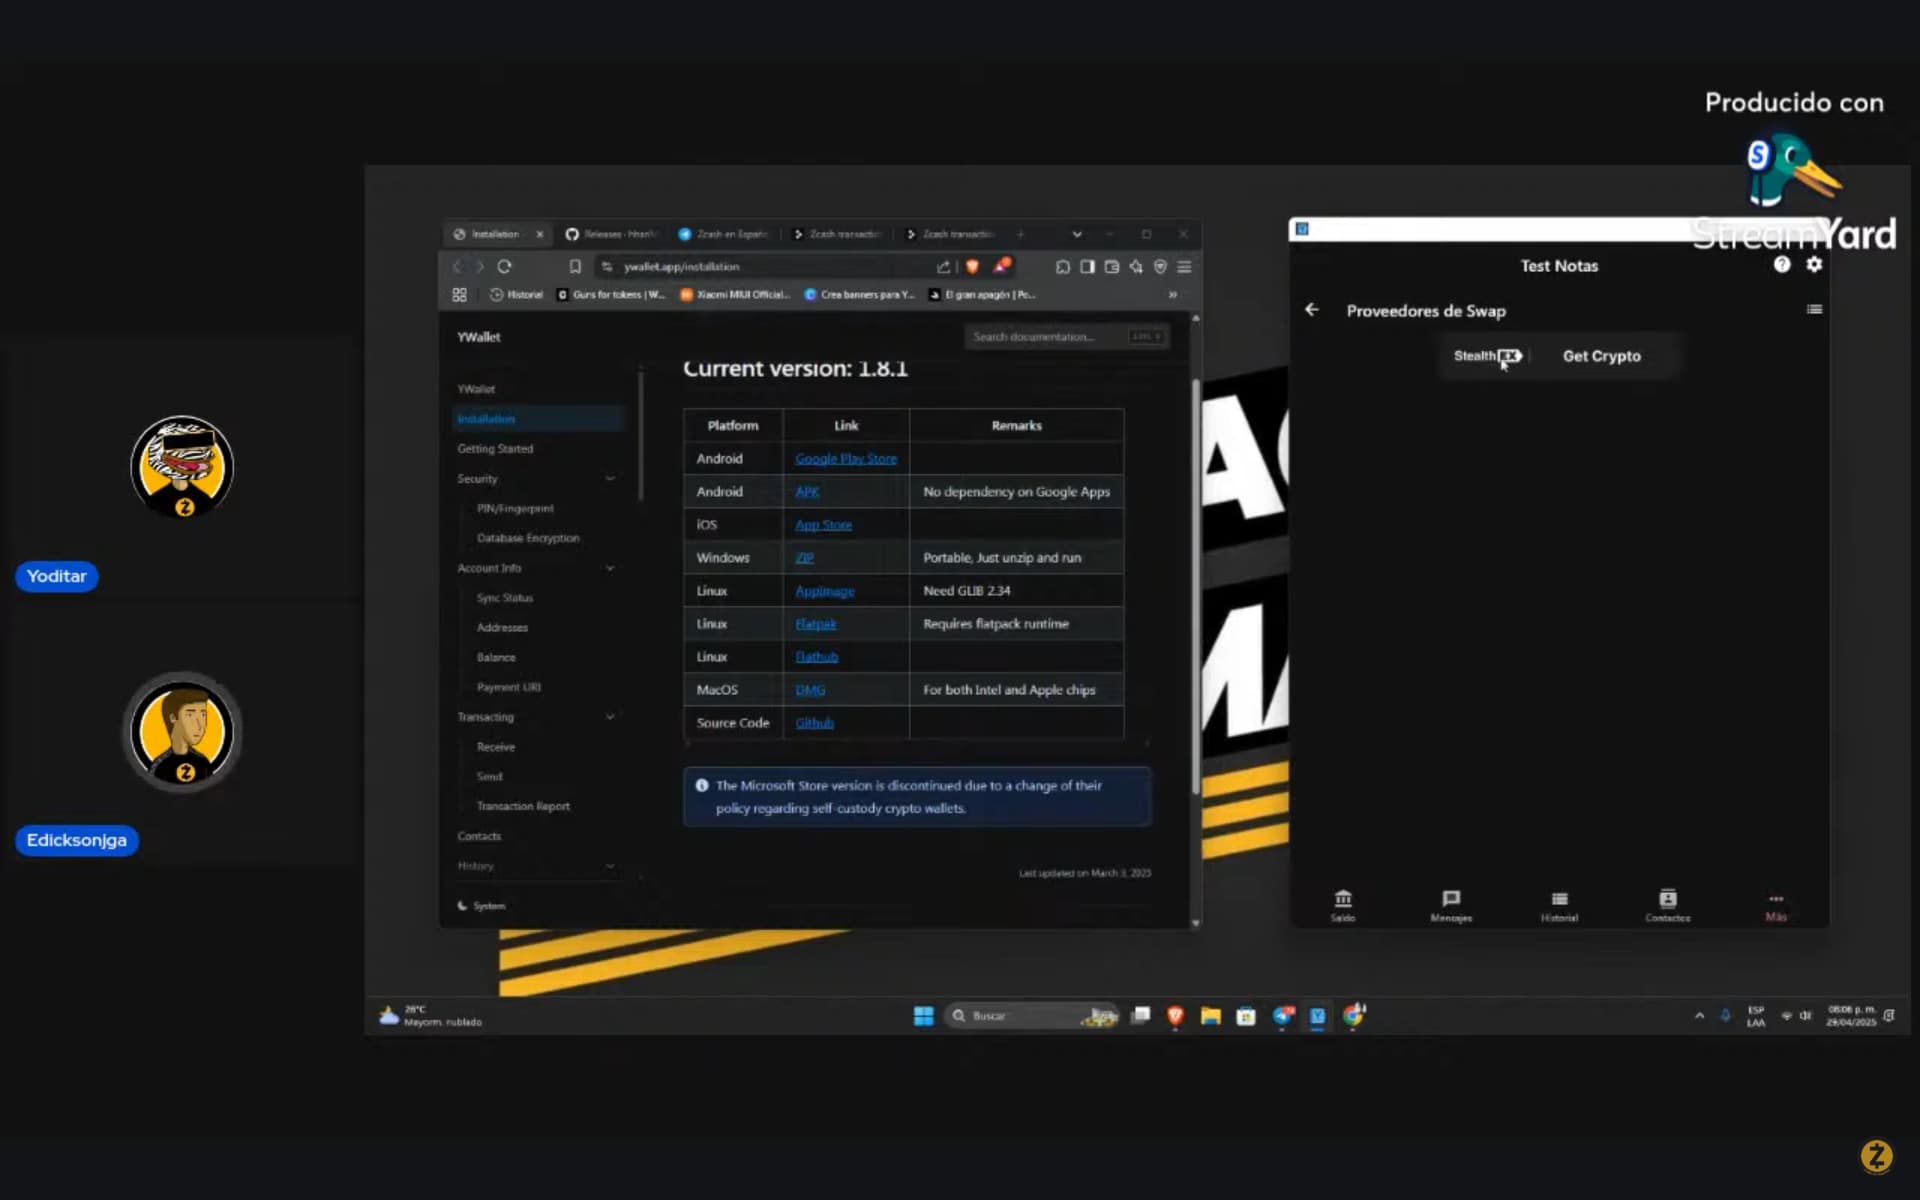This screenshot has width=1920, height=1200.
Task: Go back from Proveedores de Swap
Action: click(x=1312, y=310)
